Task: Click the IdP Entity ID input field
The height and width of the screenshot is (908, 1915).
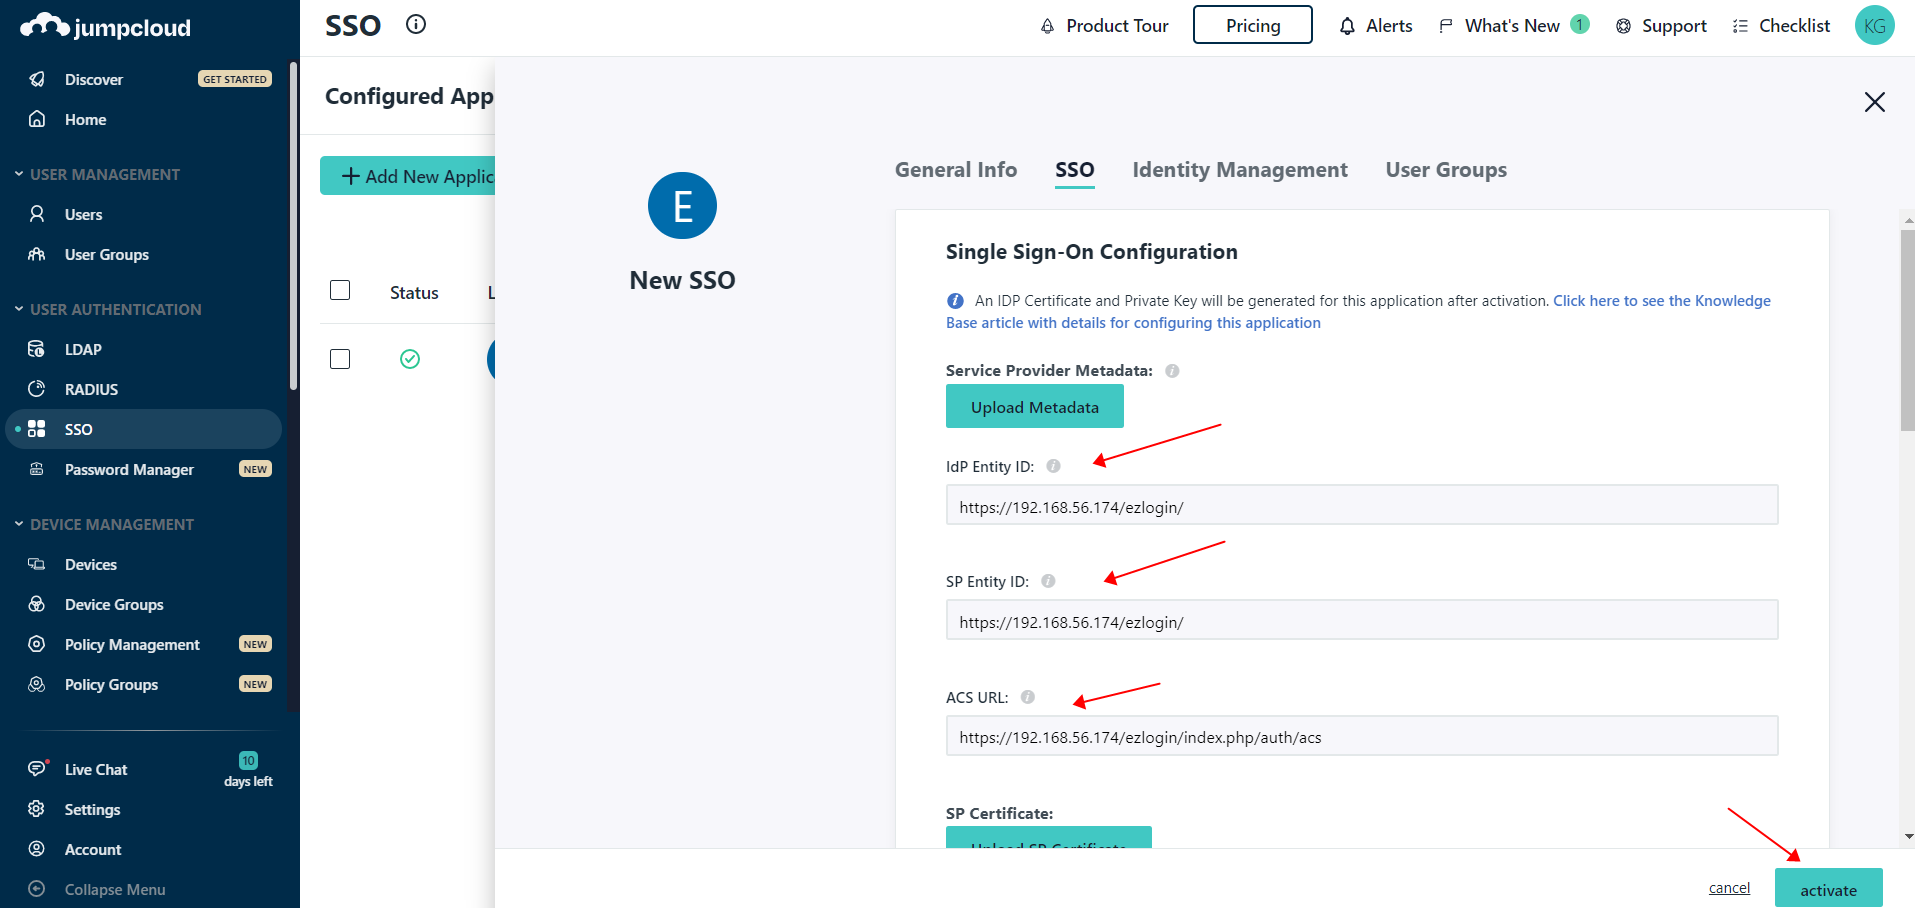Action: (x=1362, y=505)
